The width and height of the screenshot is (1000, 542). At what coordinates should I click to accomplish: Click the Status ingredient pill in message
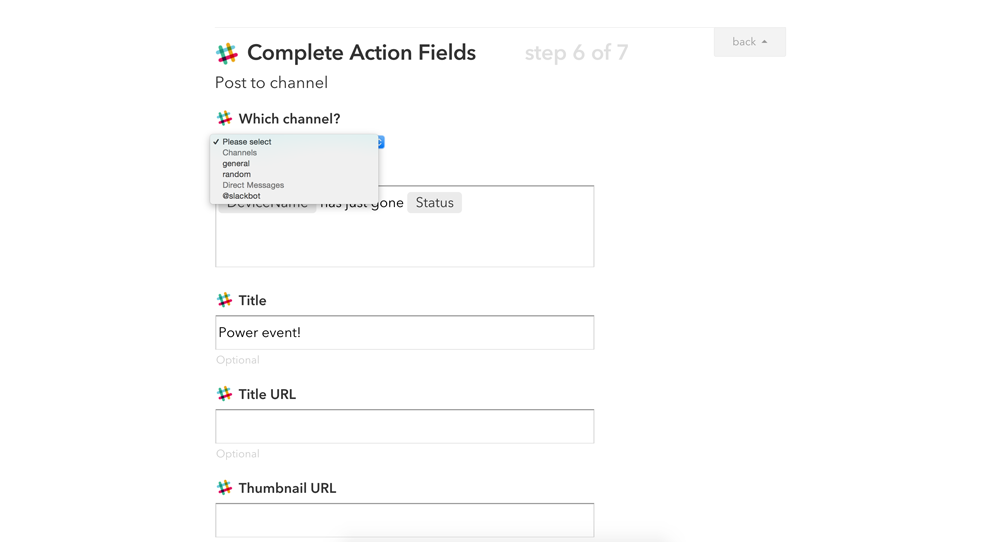tap(434, 203)
